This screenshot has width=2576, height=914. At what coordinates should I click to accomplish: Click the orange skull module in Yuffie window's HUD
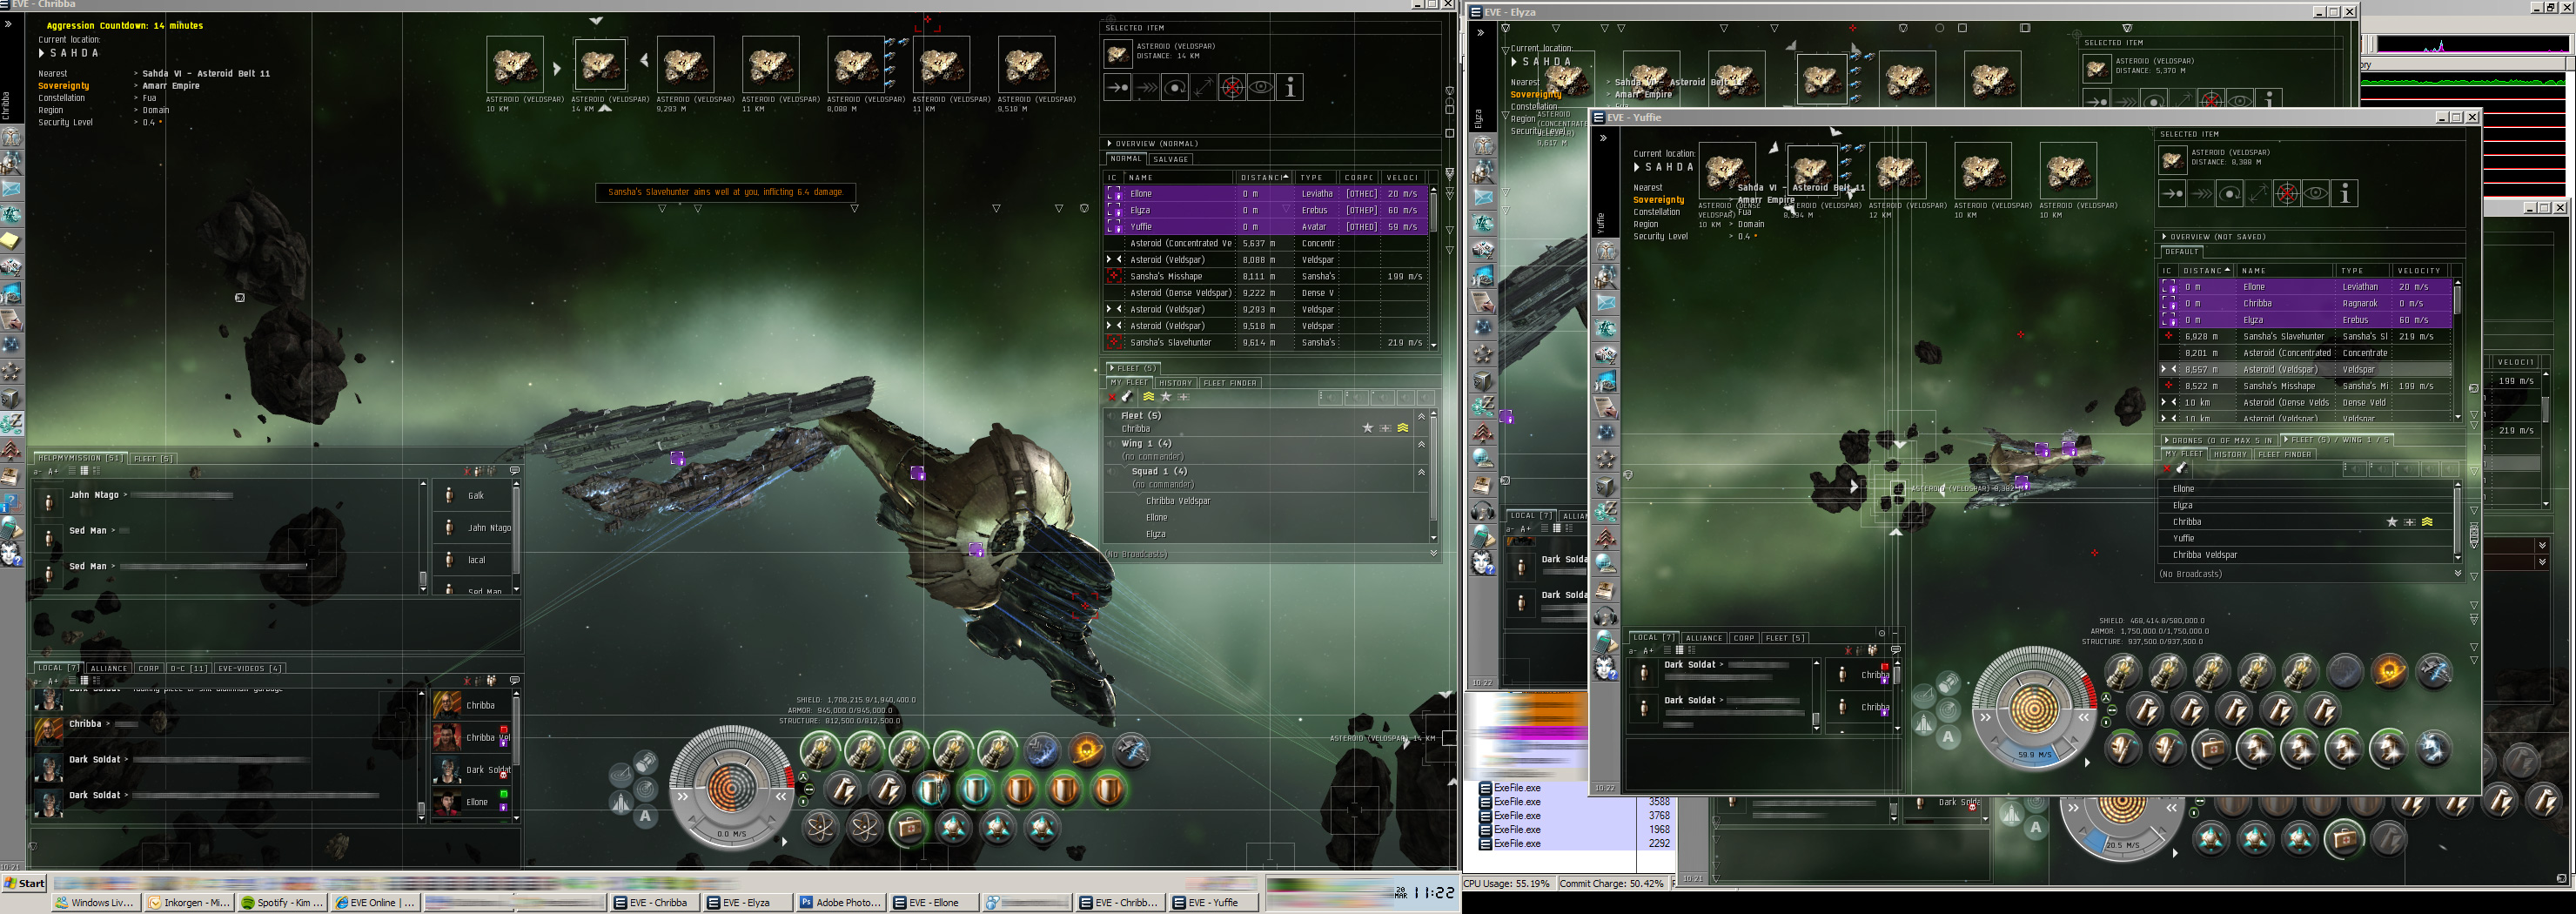2390,671
